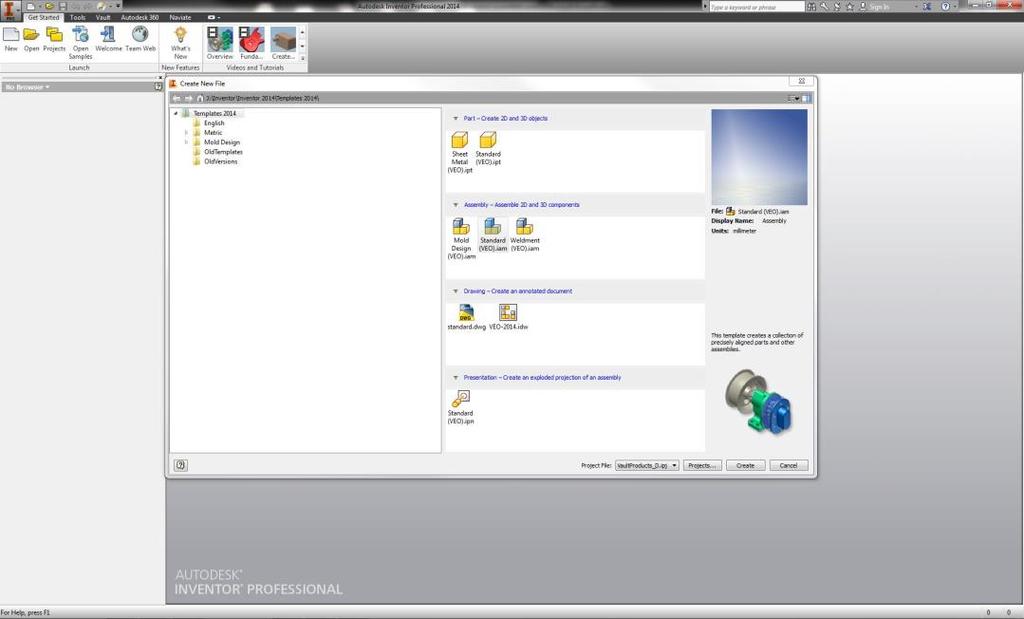Click Save in the quick access toolbar
1024x619 pixels.
click(63, 7)
